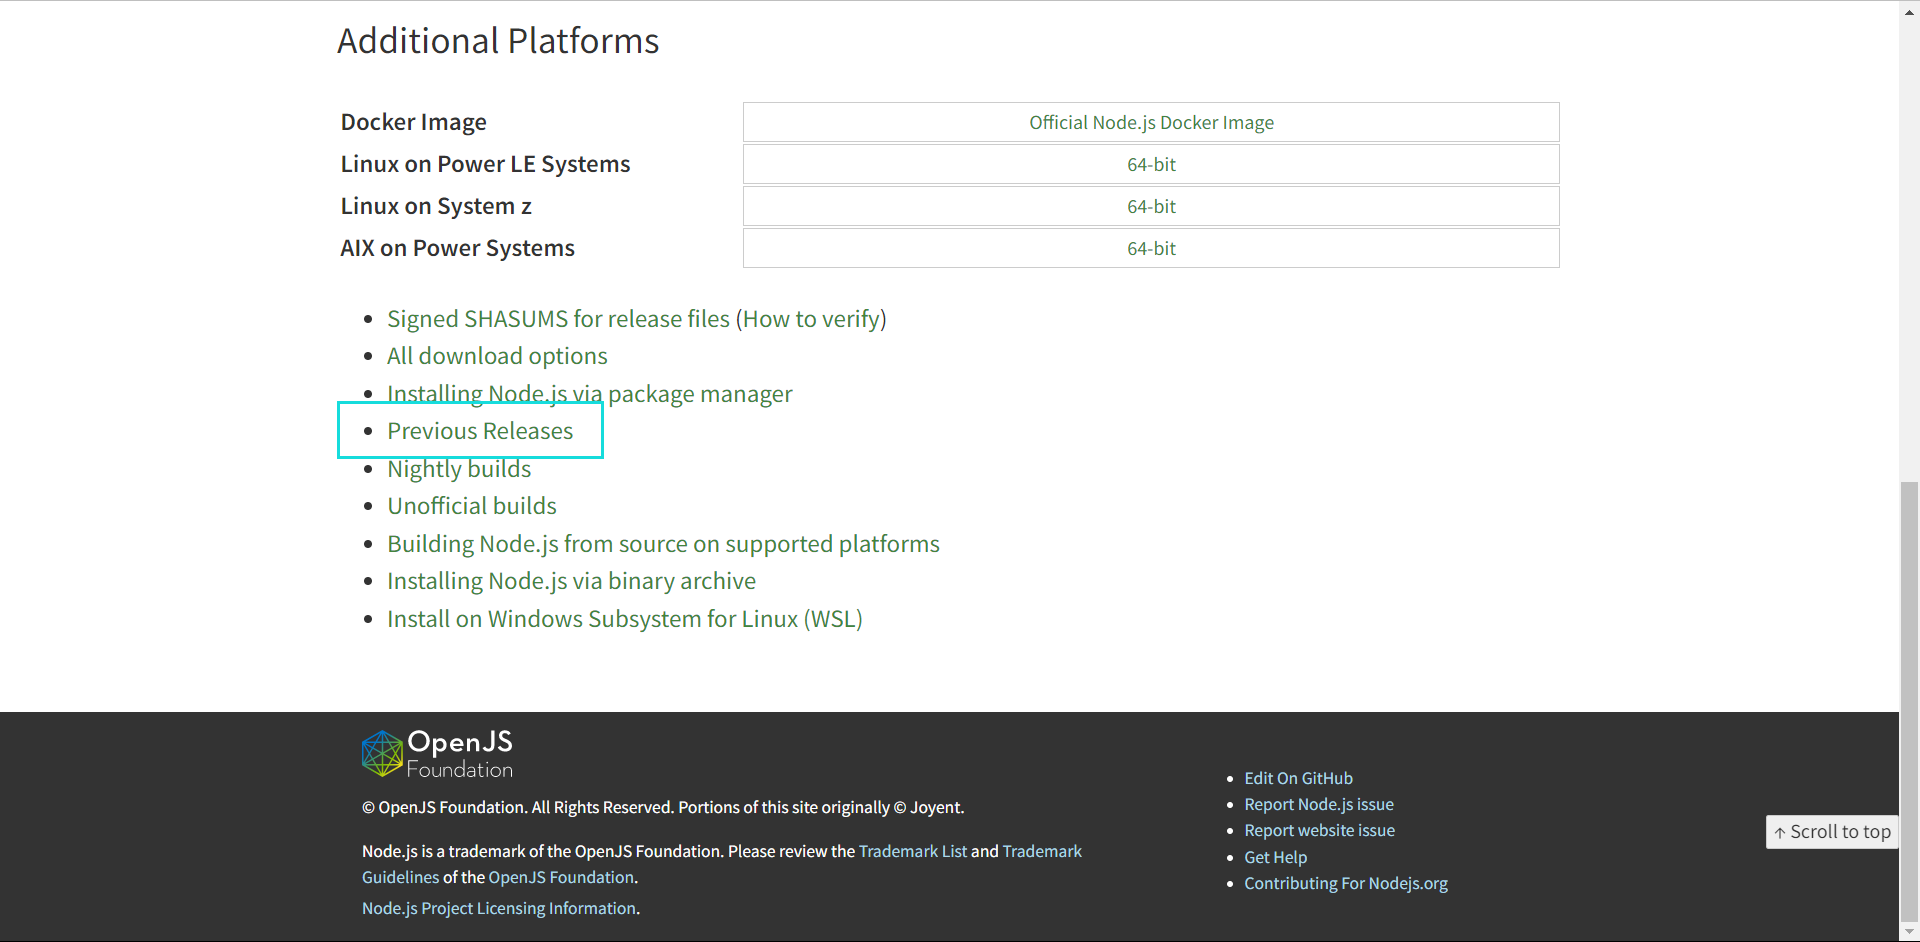The height and width of the screenshot is (942, 1920).
Task: Go to Previous Releases
Action: [x=480, y=431]
